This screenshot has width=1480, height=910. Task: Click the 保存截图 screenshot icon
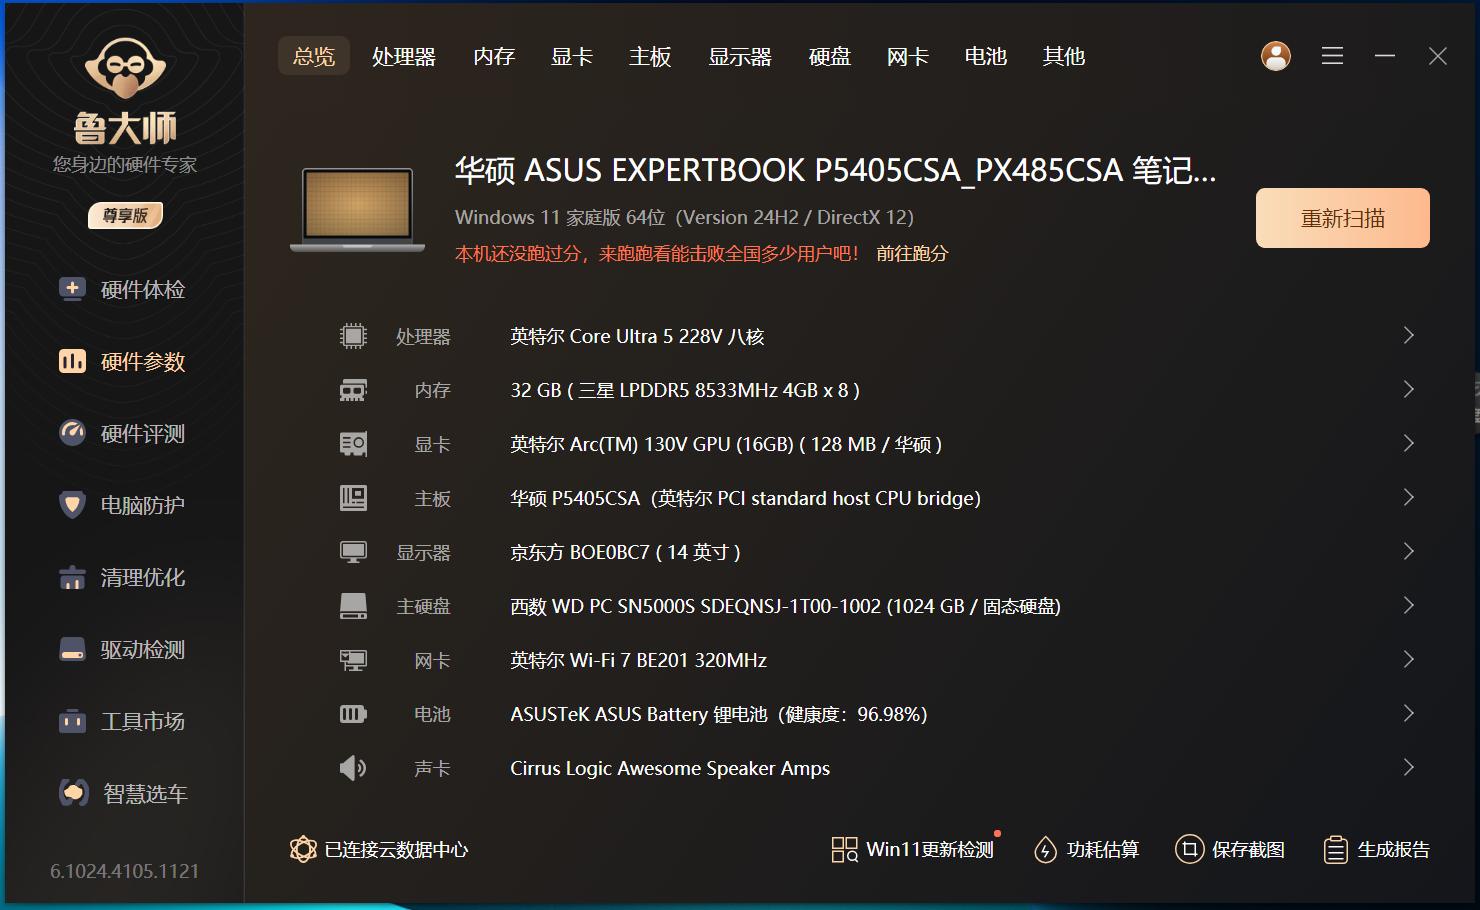click(1189, 850)
